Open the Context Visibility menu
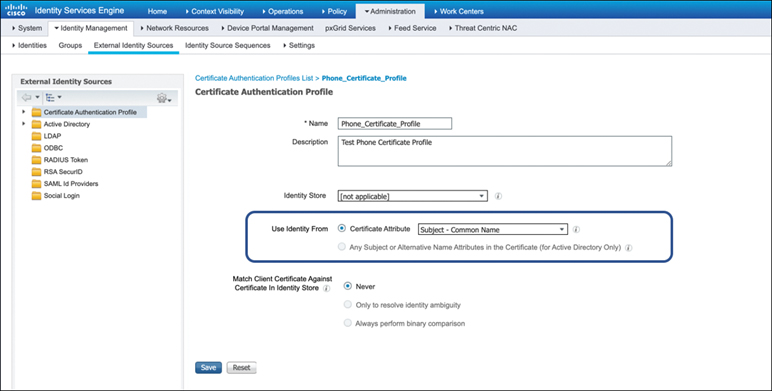 click(x=215, y=11)
